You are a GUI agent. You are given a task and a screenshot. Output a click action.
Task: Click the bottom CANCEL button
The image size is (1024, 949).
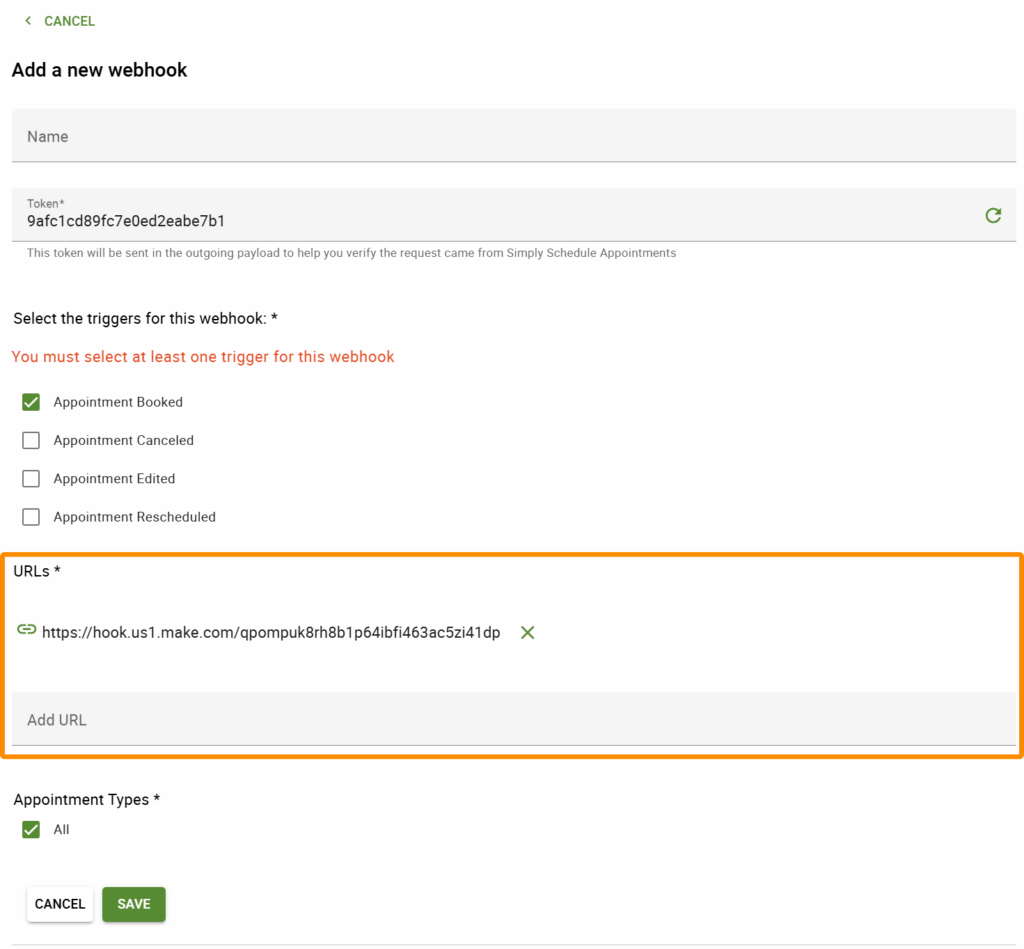click(59, 903)
